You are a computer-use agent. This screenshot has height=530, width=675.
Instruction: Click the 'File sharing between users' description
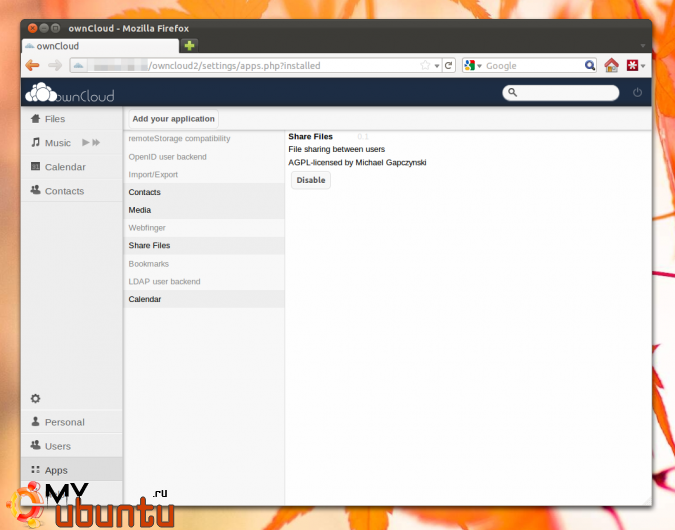tap(337, 149)
